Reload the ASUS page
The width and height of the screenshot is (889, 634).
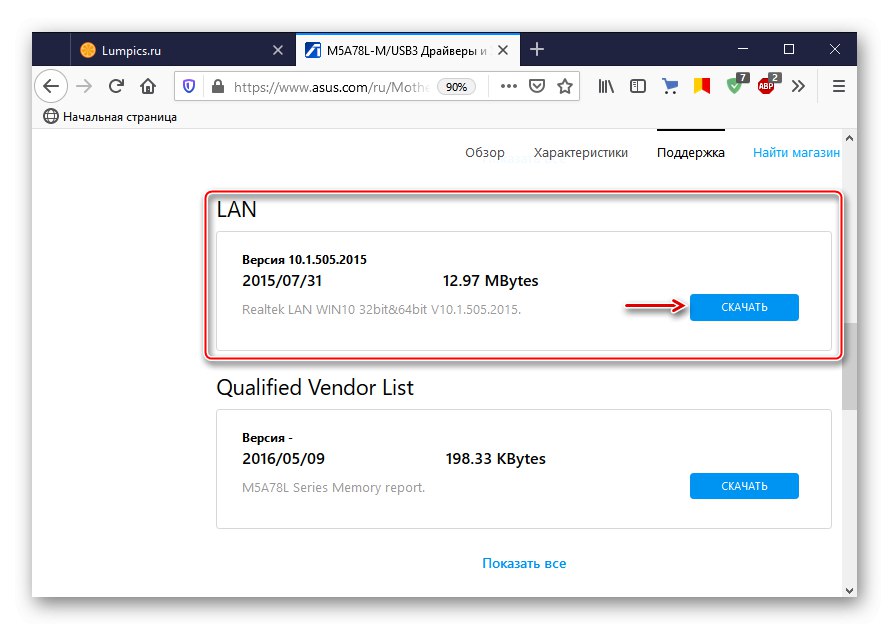(116, 86)
